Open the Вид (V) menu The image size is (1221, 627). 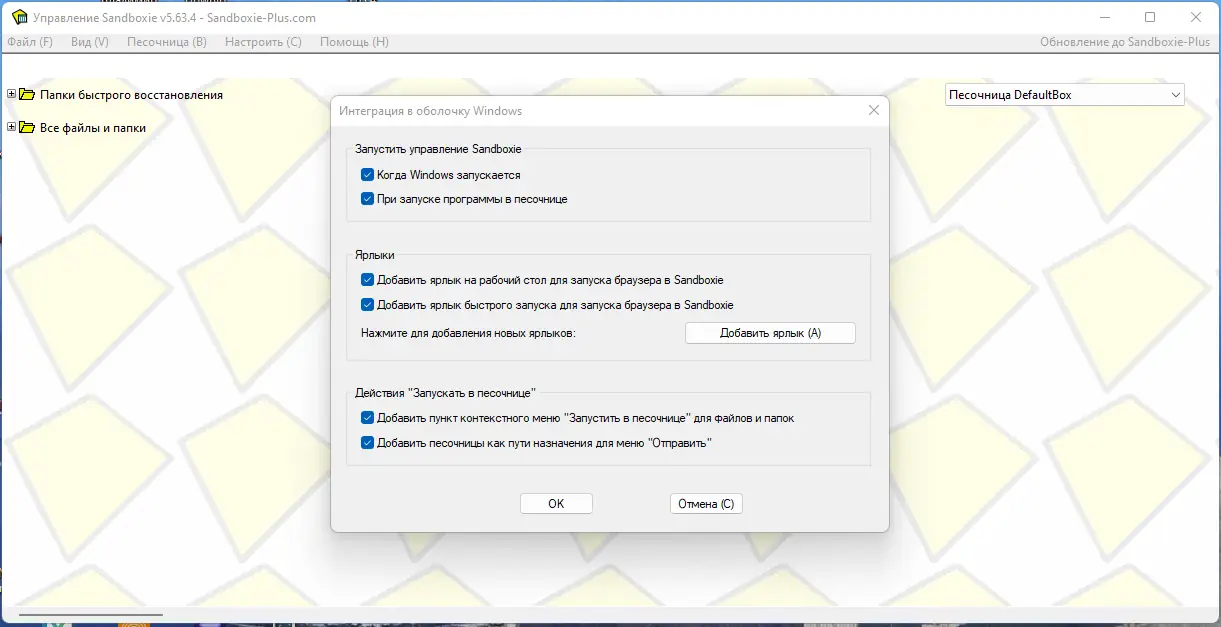pos(90,42)
